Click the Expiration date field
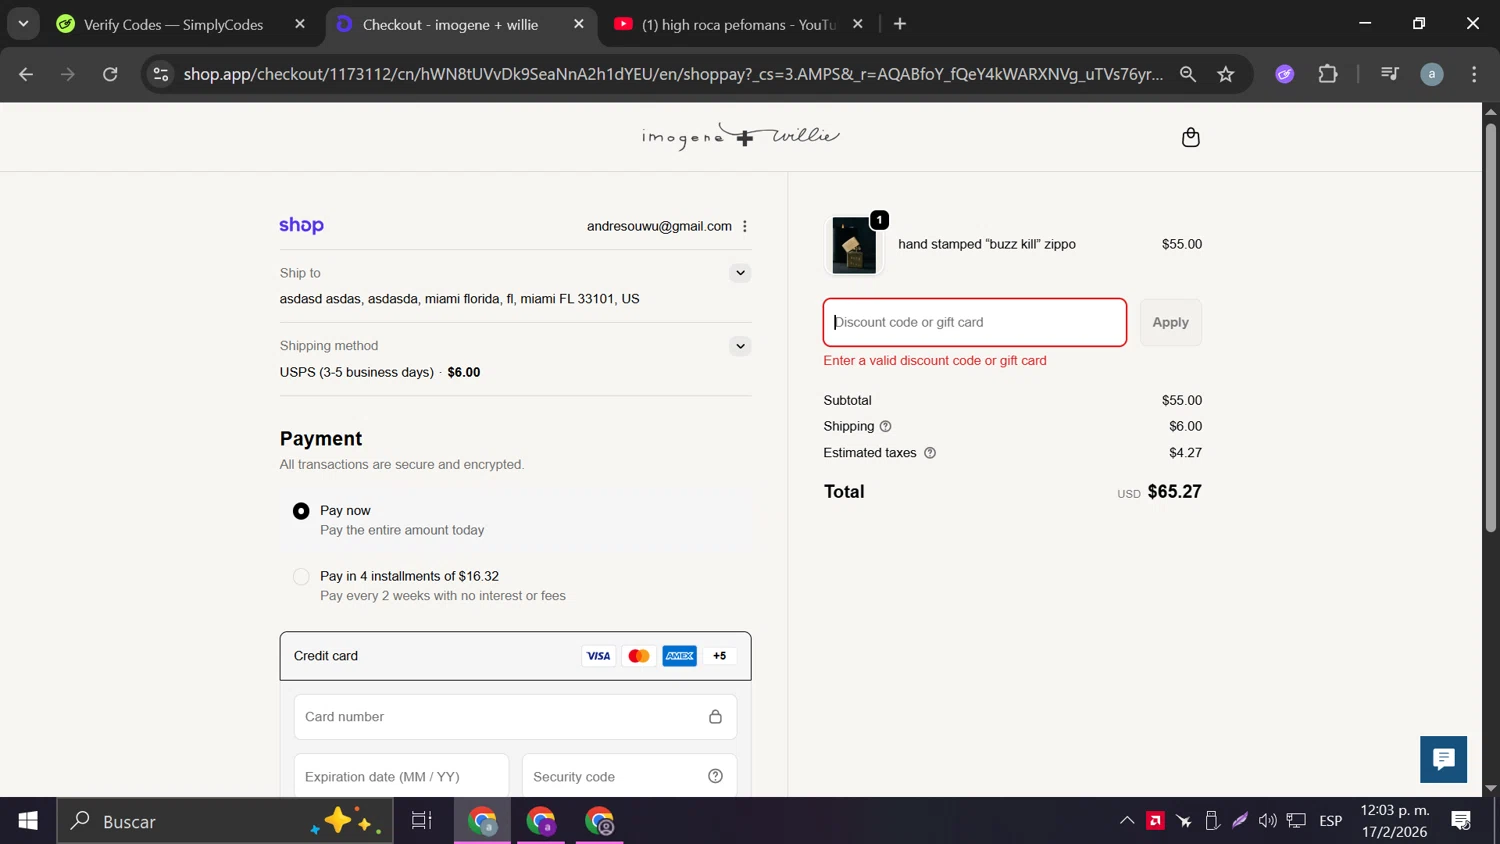 401,776
